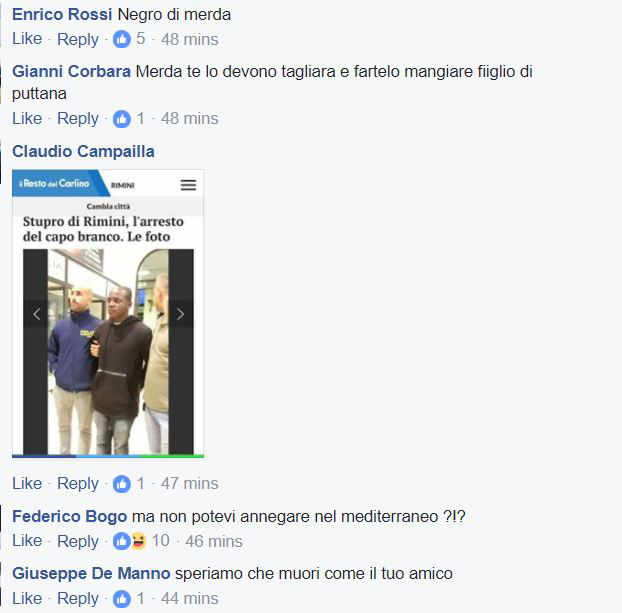The image size is (622, 613).
Task: Click 47 mins timestamp under image comment
Action: (x=190, y=484)
